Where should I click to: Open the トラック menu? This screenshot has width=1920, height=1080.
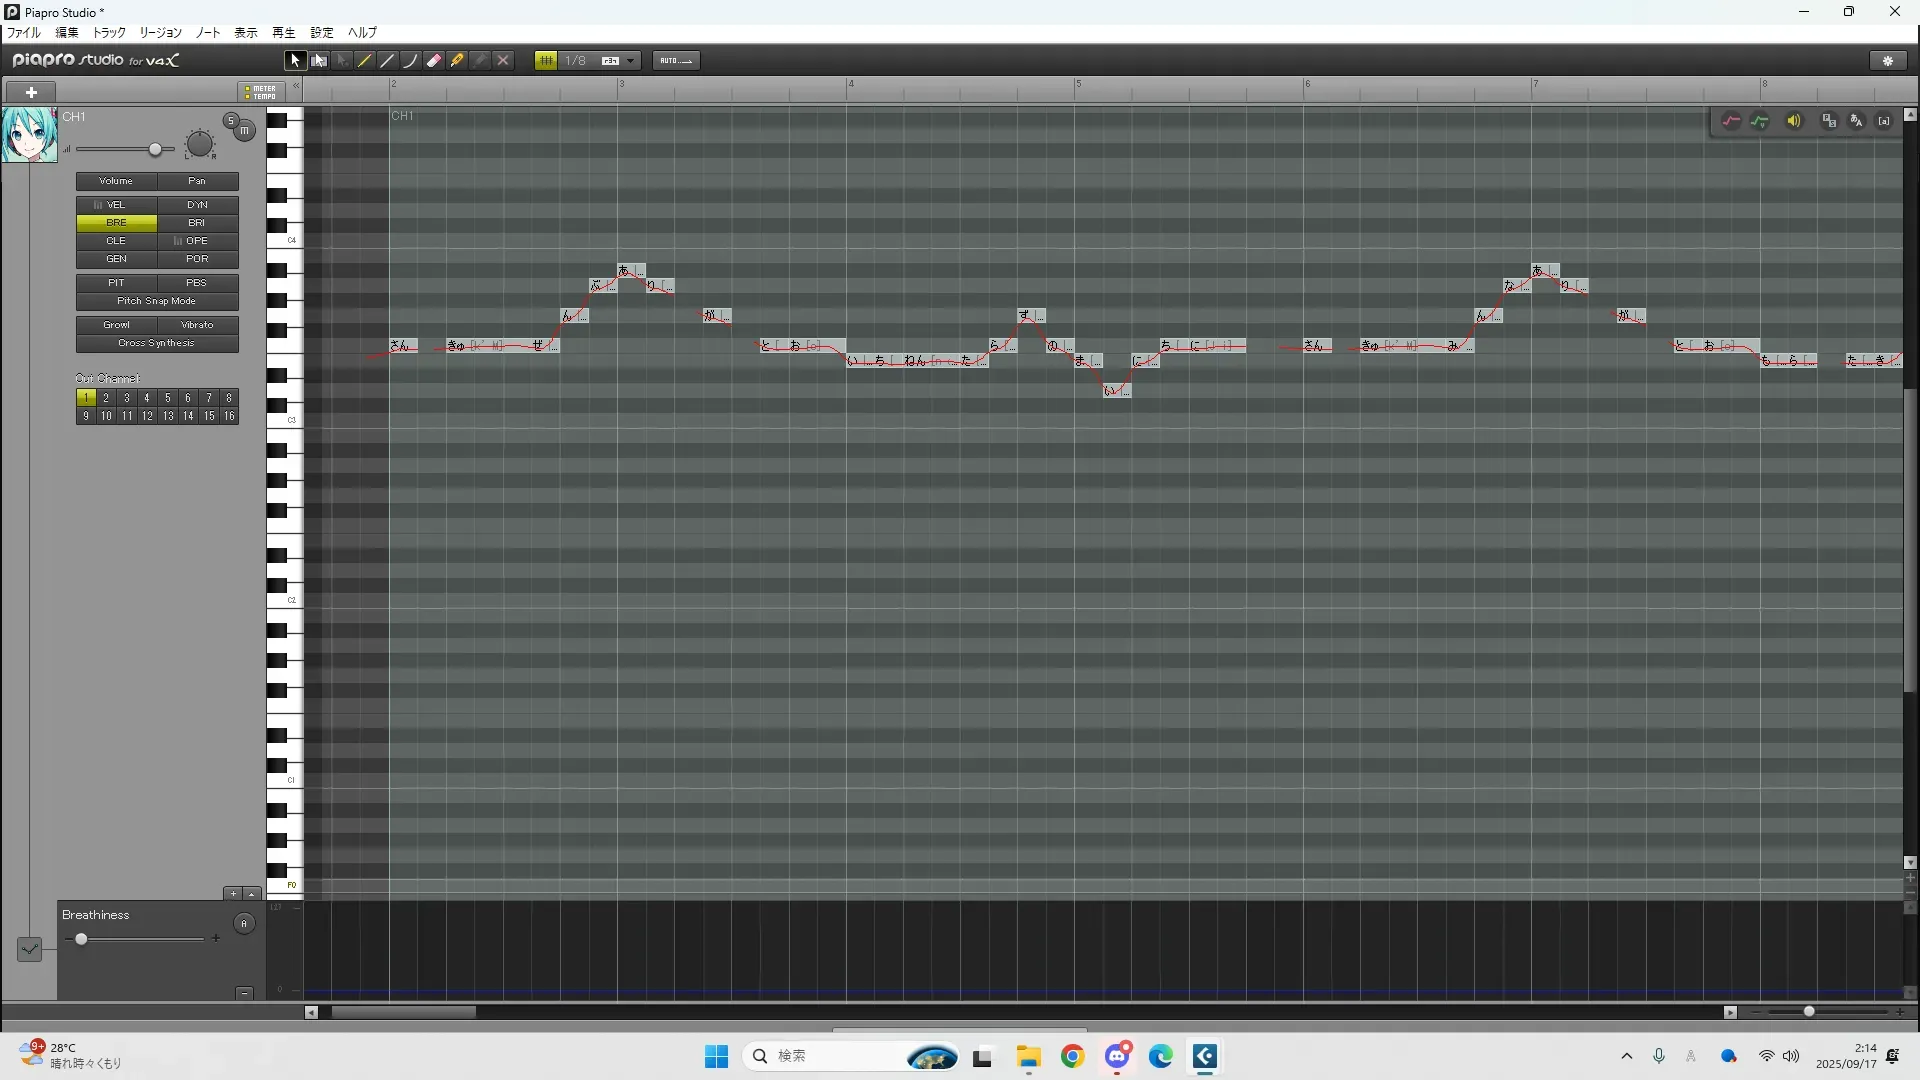109,33
